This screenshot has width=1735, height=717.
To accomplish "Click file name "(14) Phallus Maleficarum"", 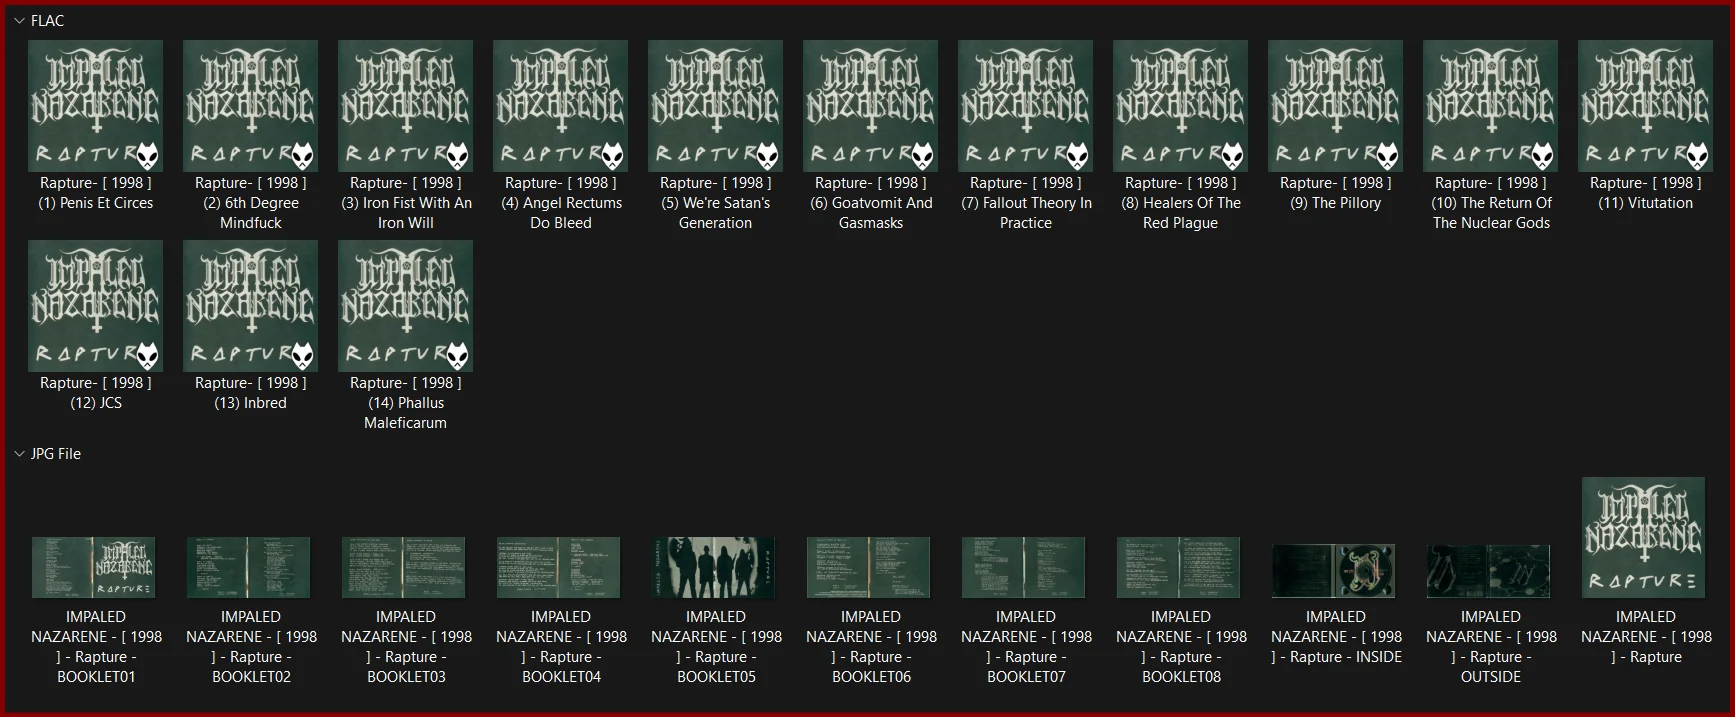I will pos(406,403).
